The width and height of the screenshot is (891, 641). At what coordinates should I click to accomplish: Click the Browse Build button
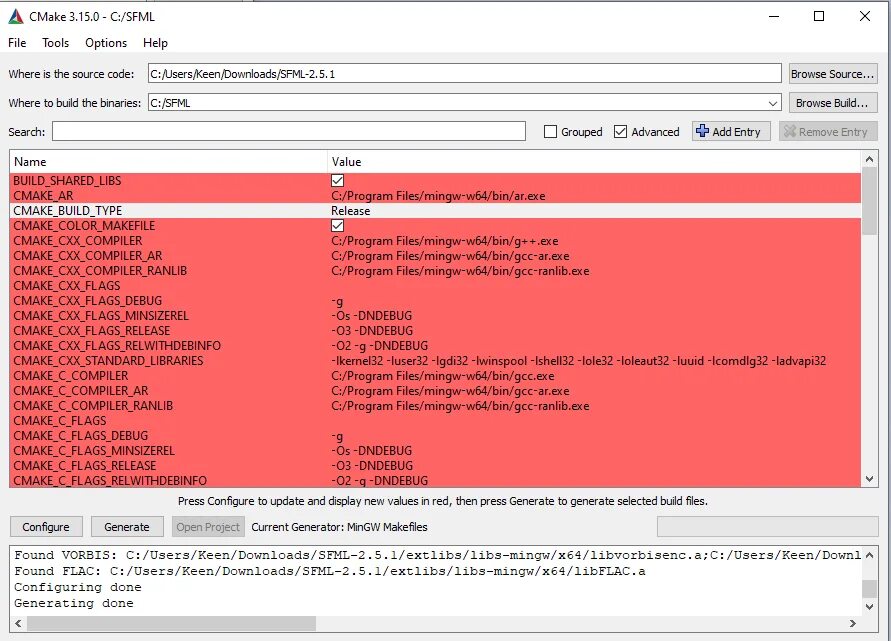(x=832, y=103)
